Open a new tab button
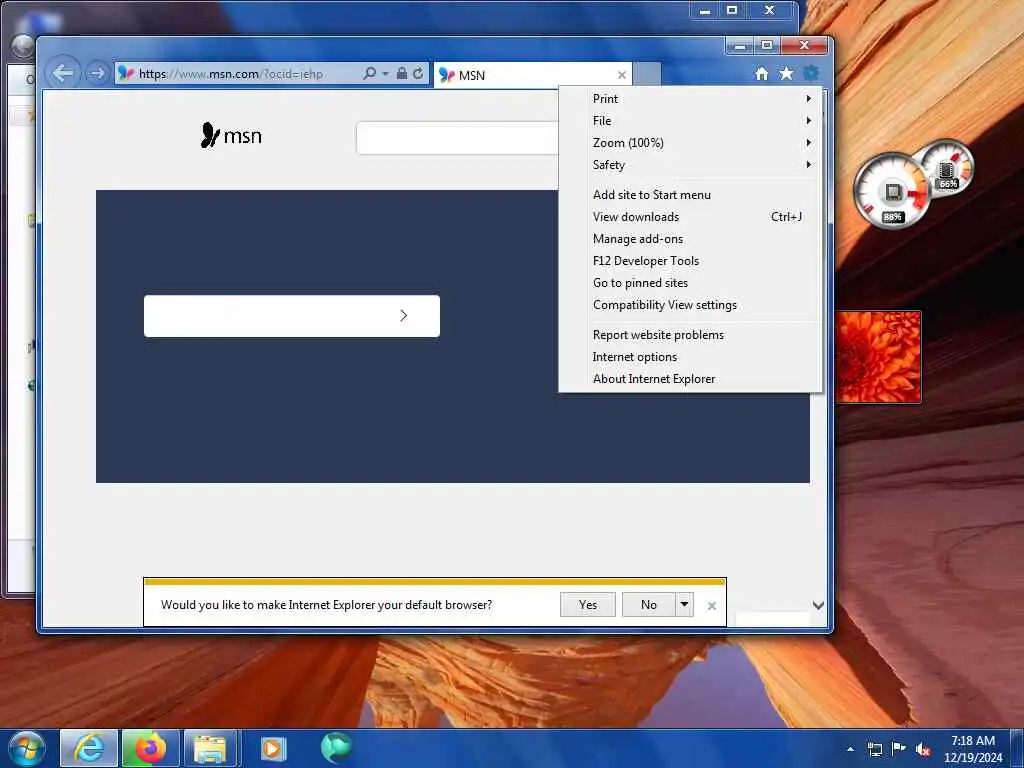 click(x=647, y=74)
